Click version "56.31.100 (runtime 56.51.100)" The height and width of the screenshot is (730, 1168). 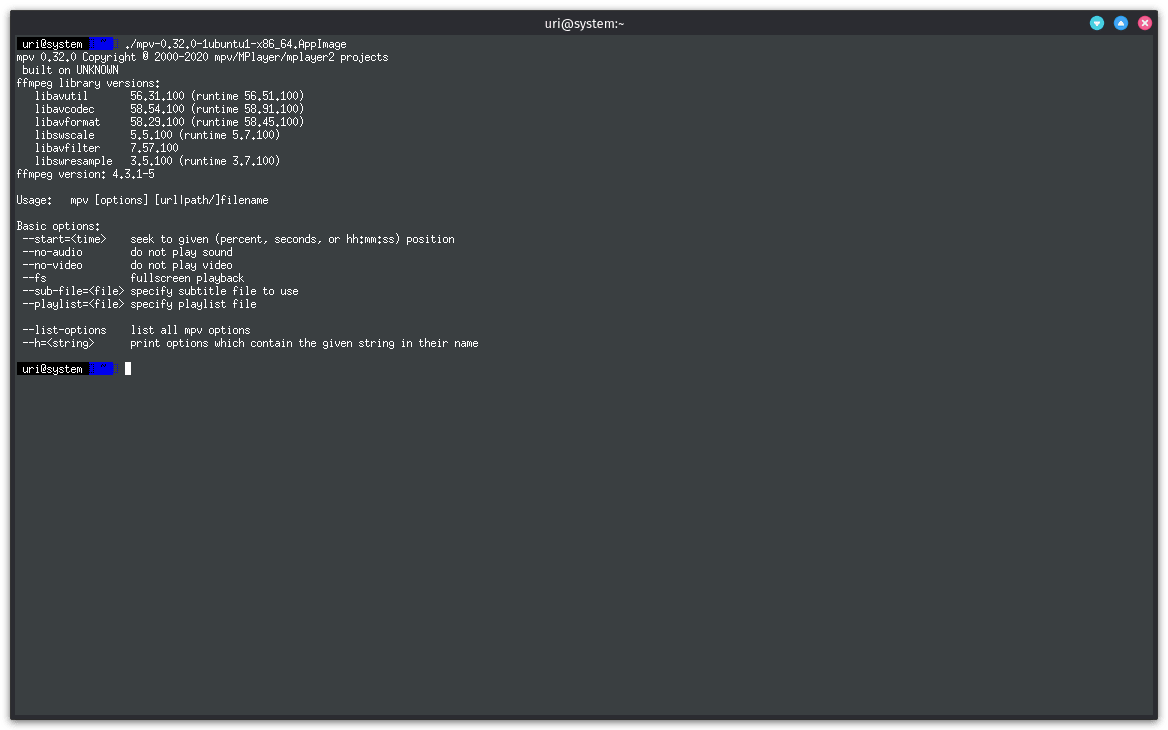click(x=217, y=96)
